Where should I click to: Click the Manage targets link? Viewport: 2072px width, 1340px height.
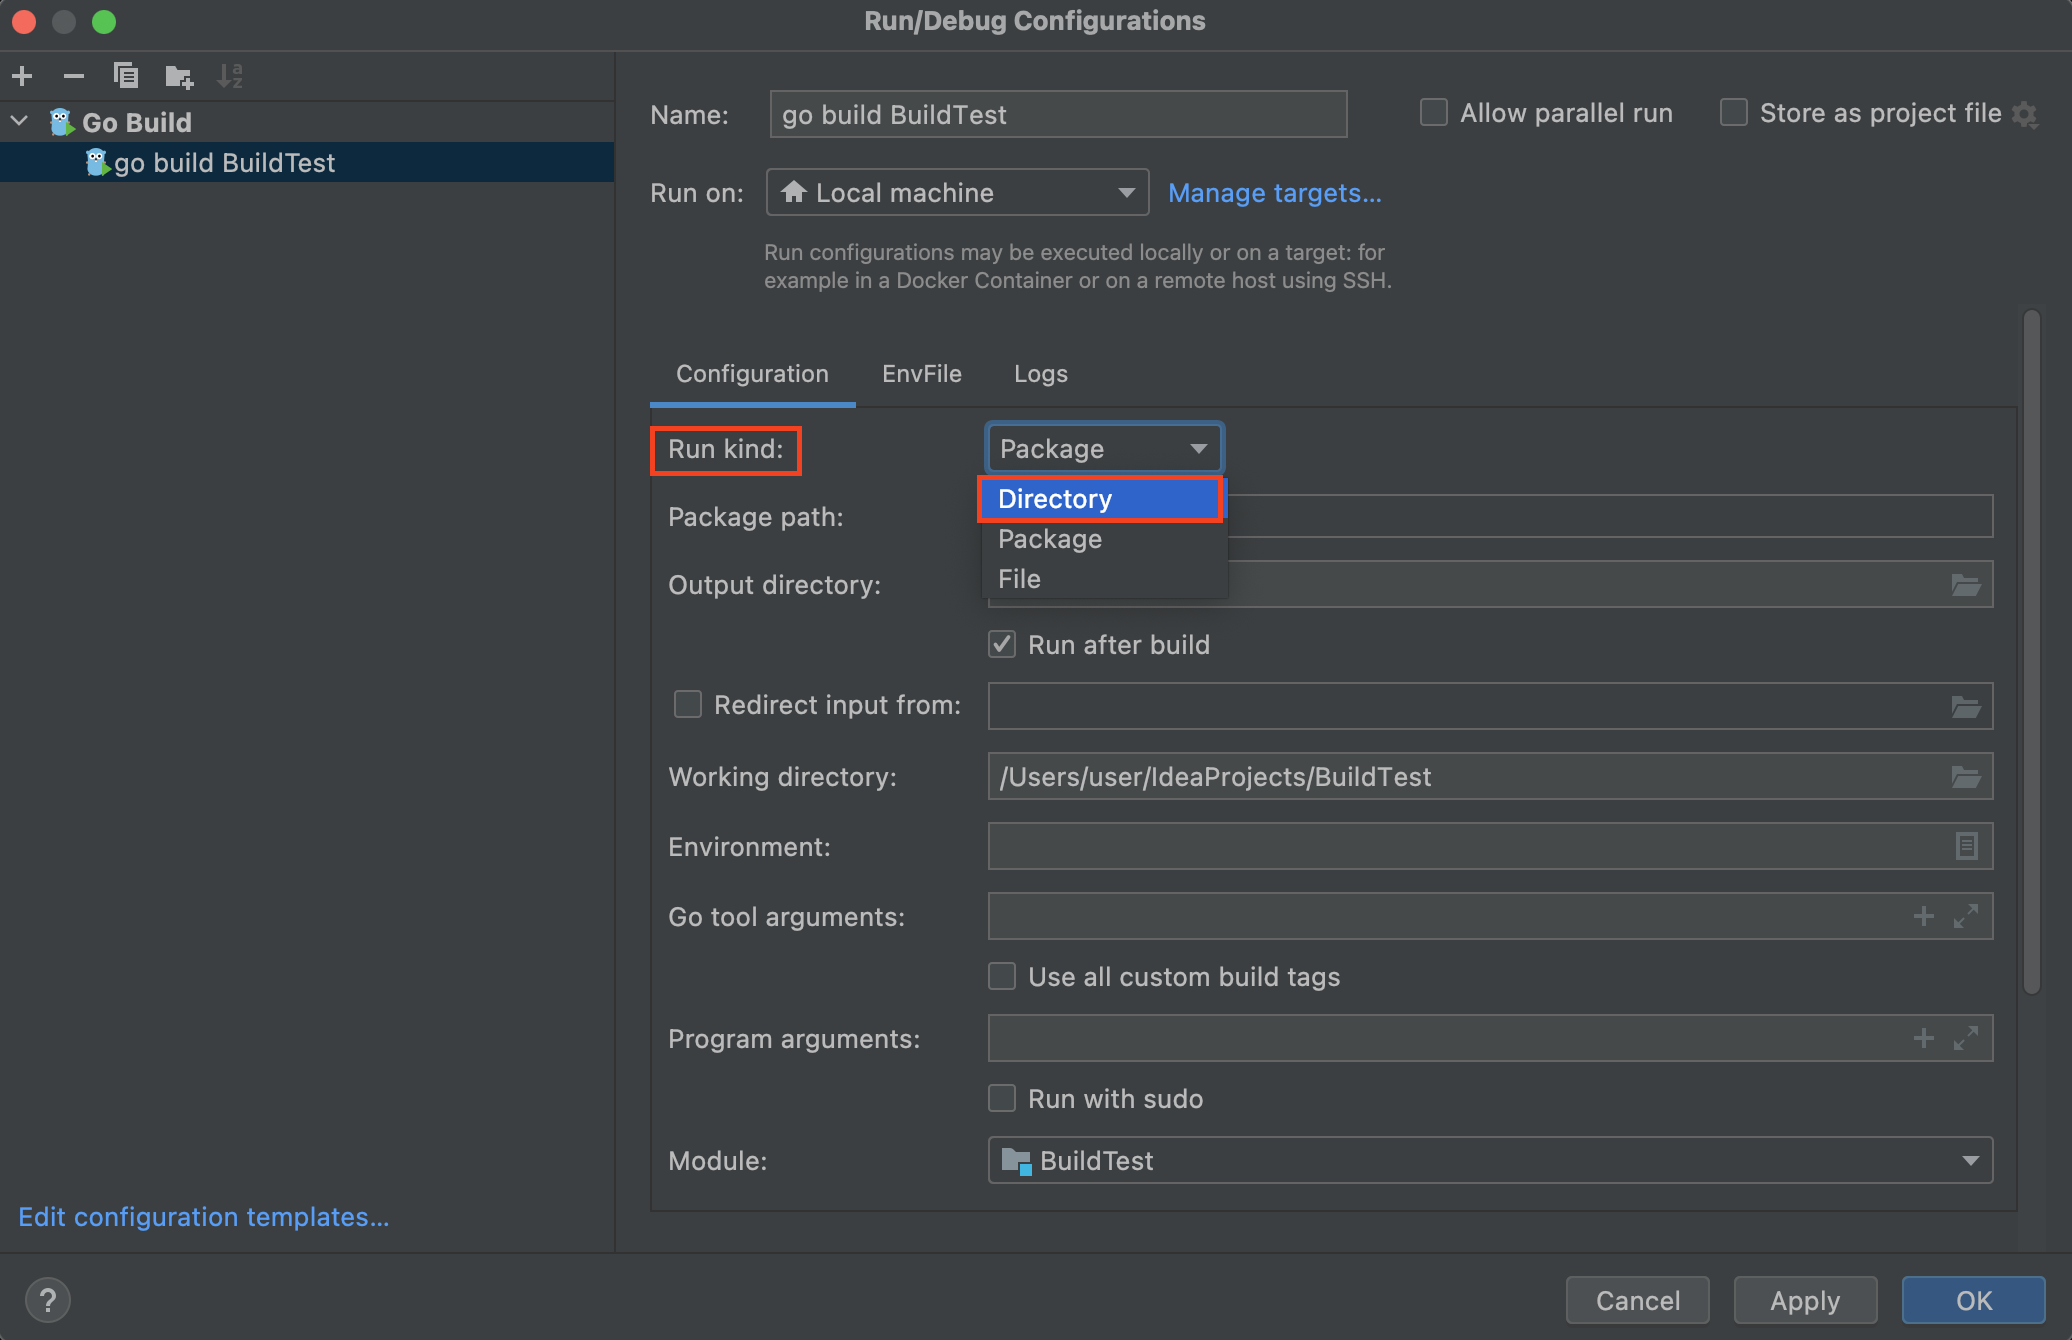[x=1274, y=193]
